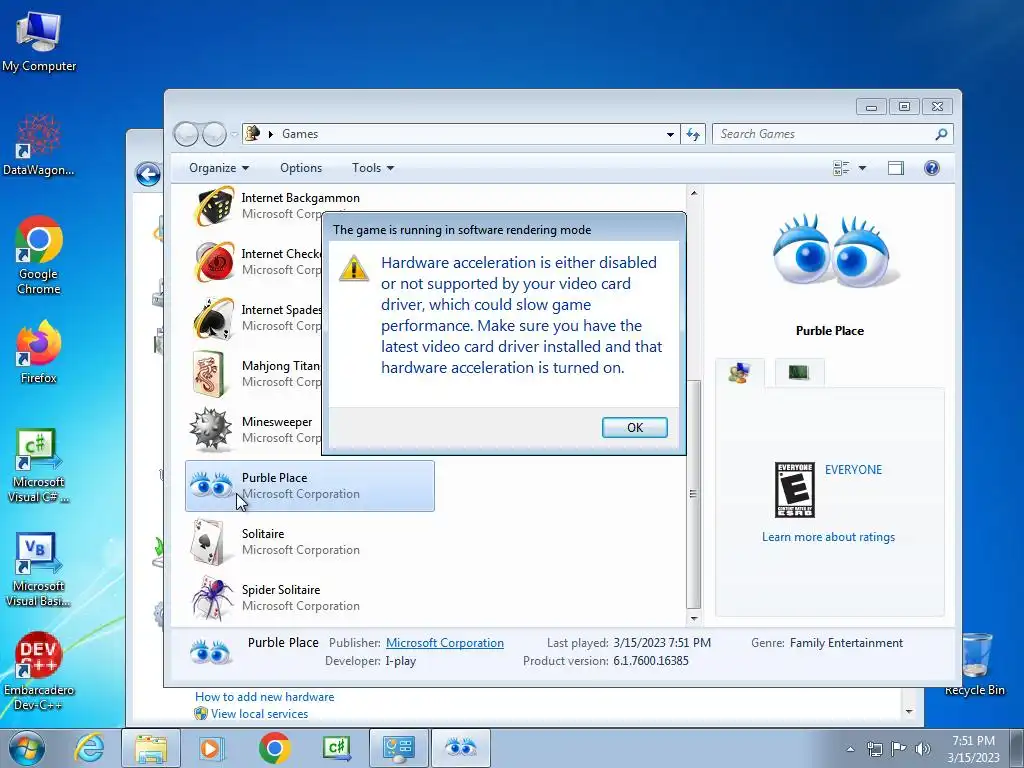
Task: Launch Internet Explorer from taskbar
Action: coord(89,748)
